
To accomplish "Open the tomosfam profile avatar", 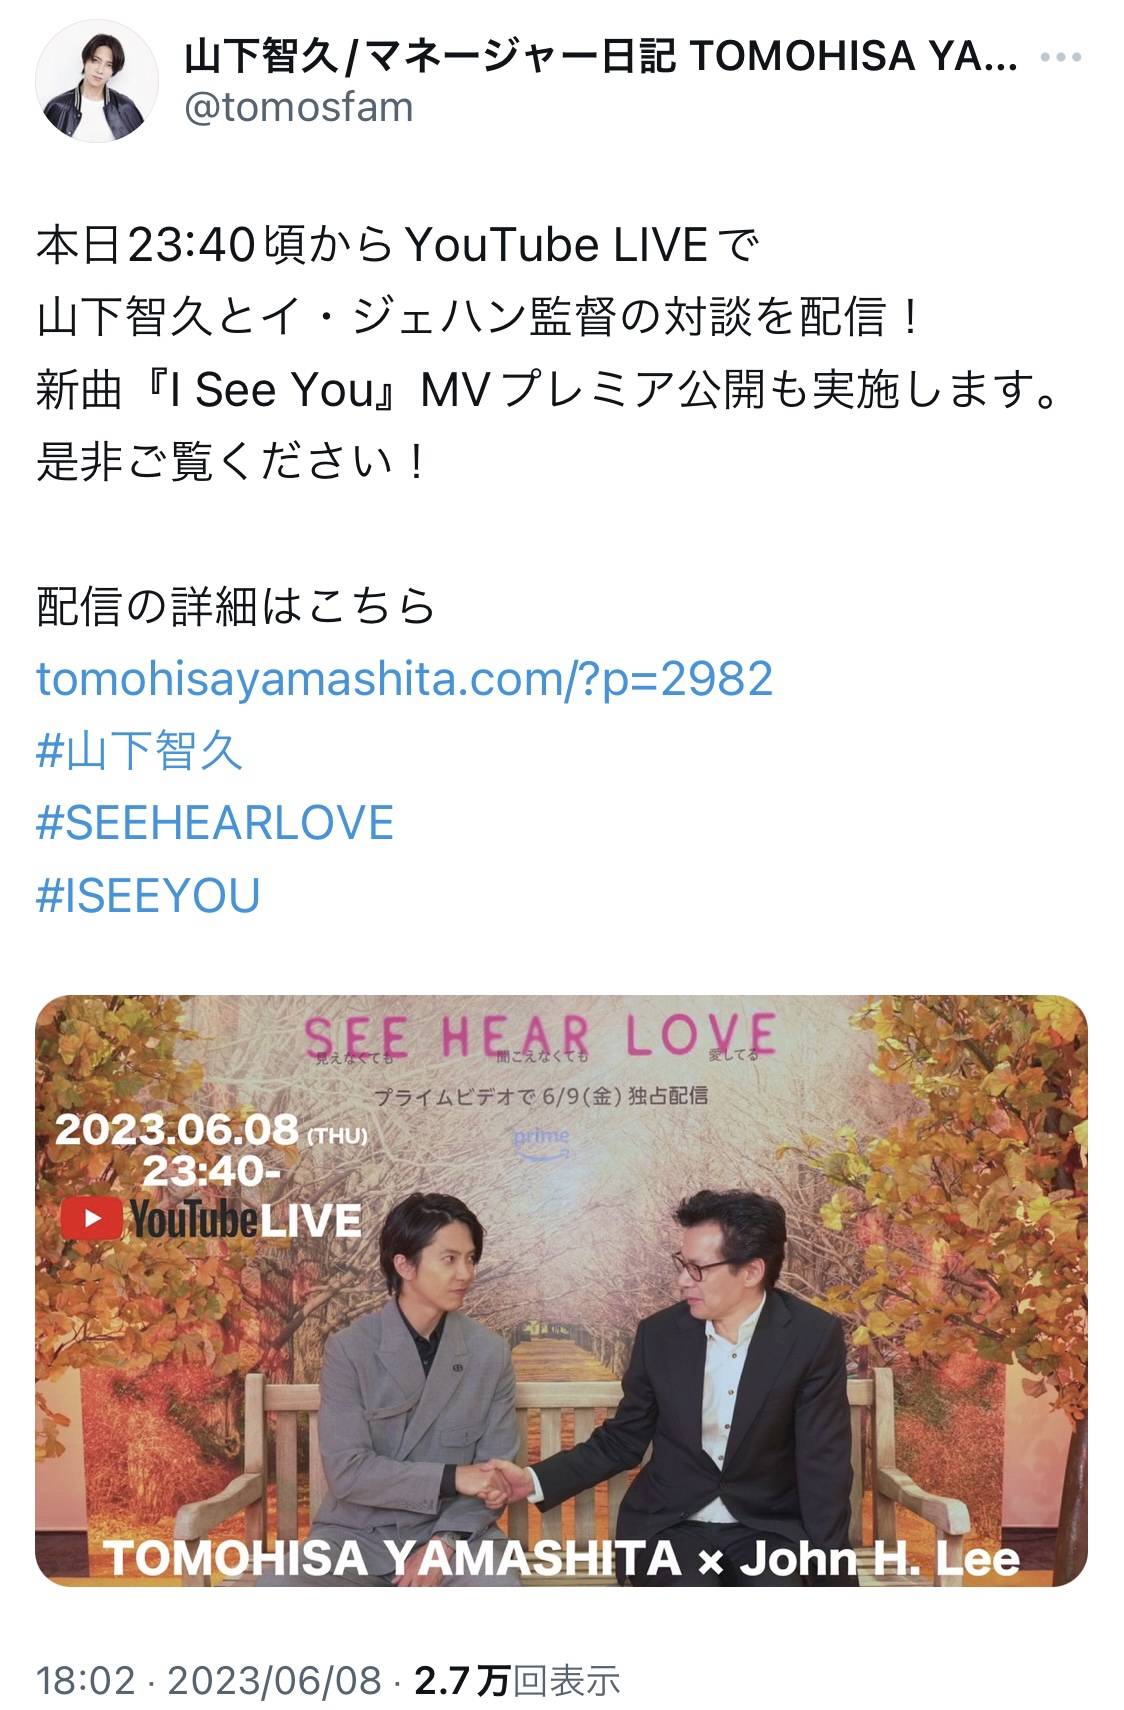I will point(97,80).
